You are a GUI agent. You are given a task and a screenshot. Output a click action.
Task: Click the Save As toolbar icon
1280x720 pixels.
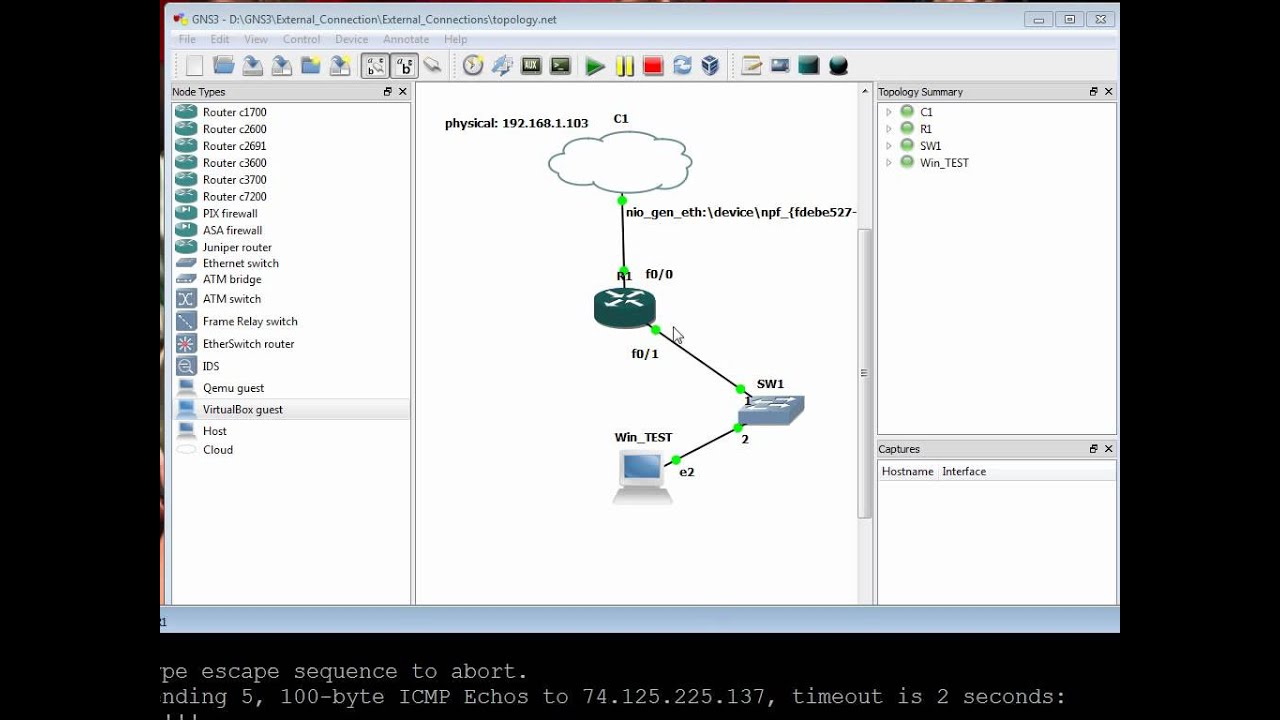pos(282,66)
